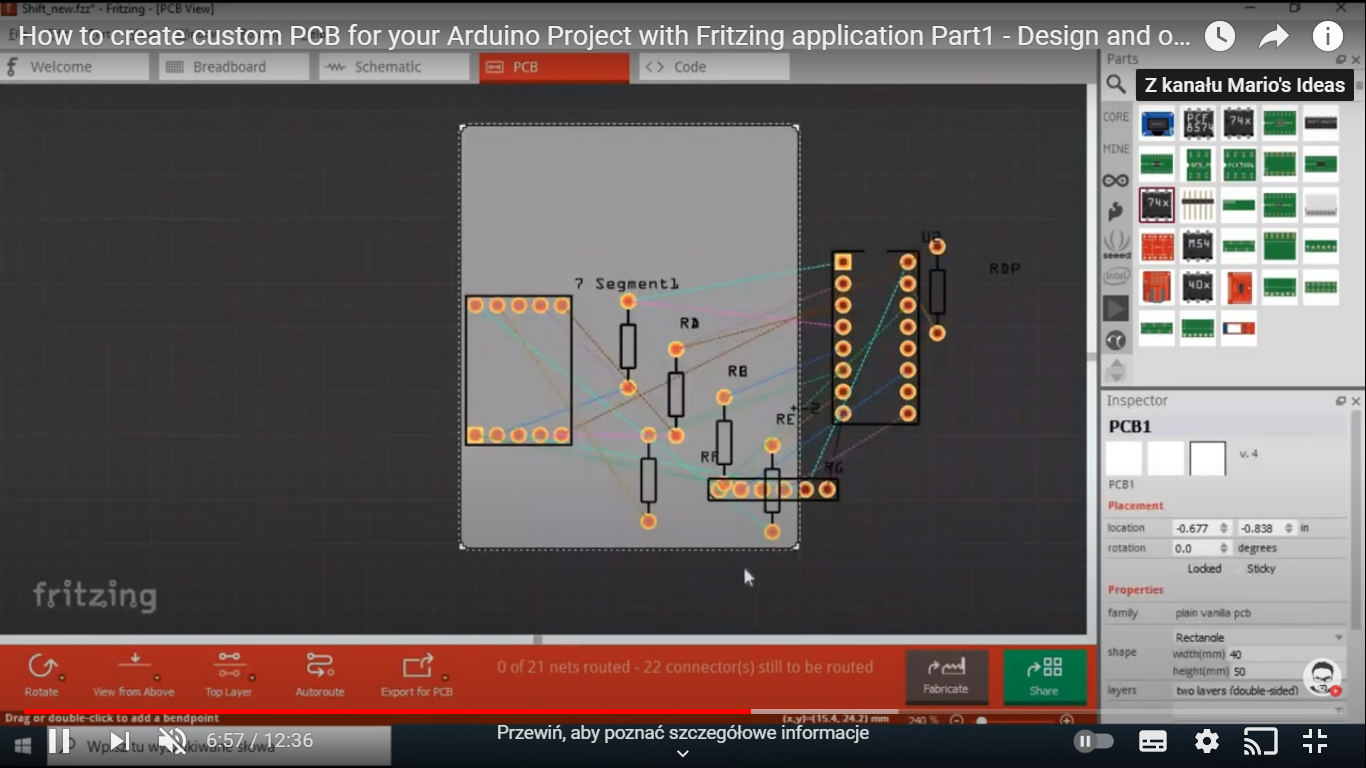
Task: Open the Arduino parts bin
Action: point(1116,181)
